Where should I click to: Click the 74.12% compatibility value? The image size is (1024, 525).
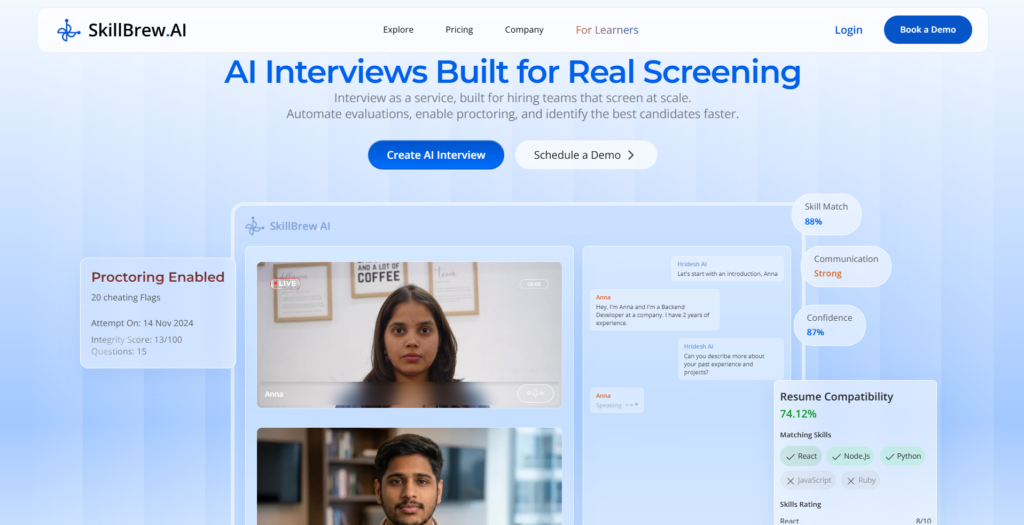[798, 413]
